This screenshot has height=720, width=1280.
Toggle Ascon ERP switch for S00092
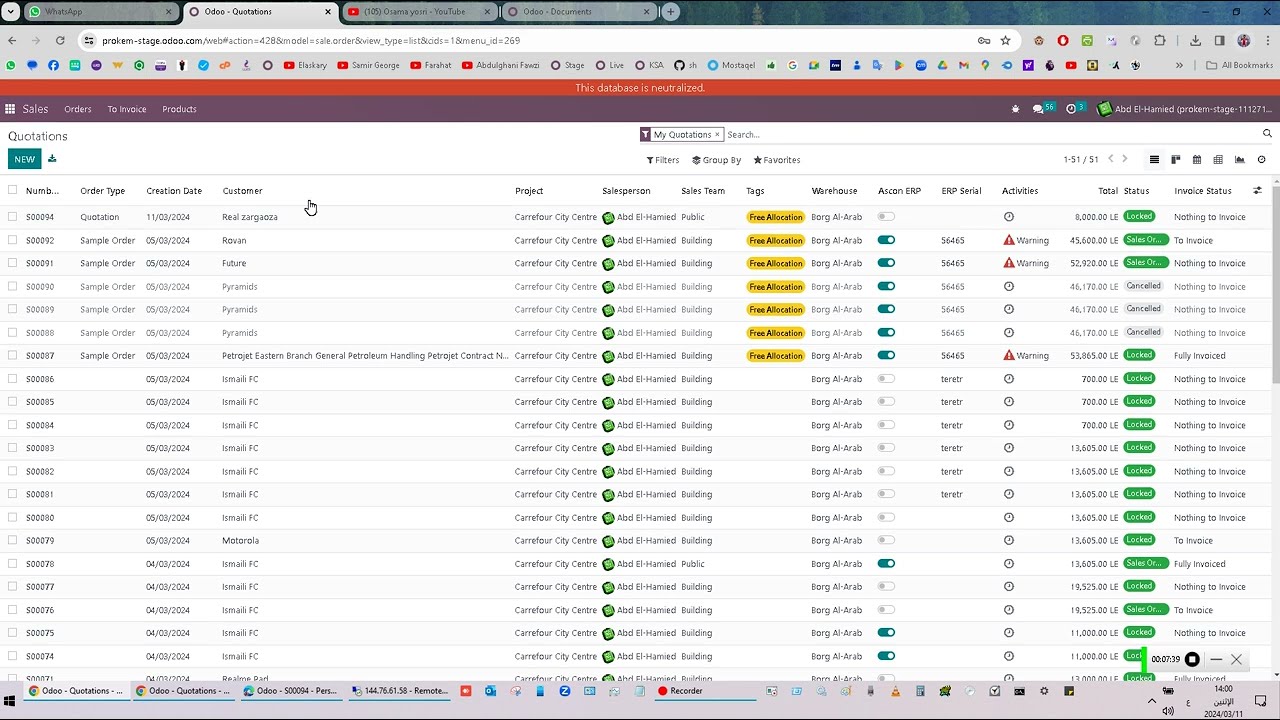(x=886, y=240)
